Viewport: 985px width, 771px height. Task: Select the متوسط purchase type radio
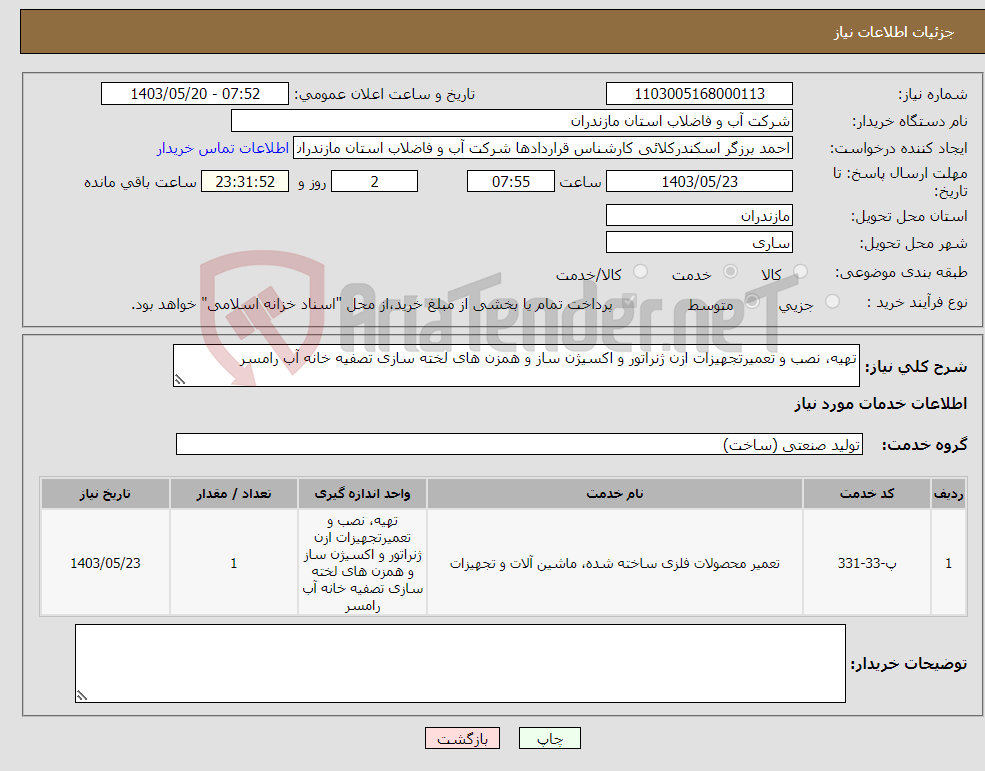coord(752,302)
